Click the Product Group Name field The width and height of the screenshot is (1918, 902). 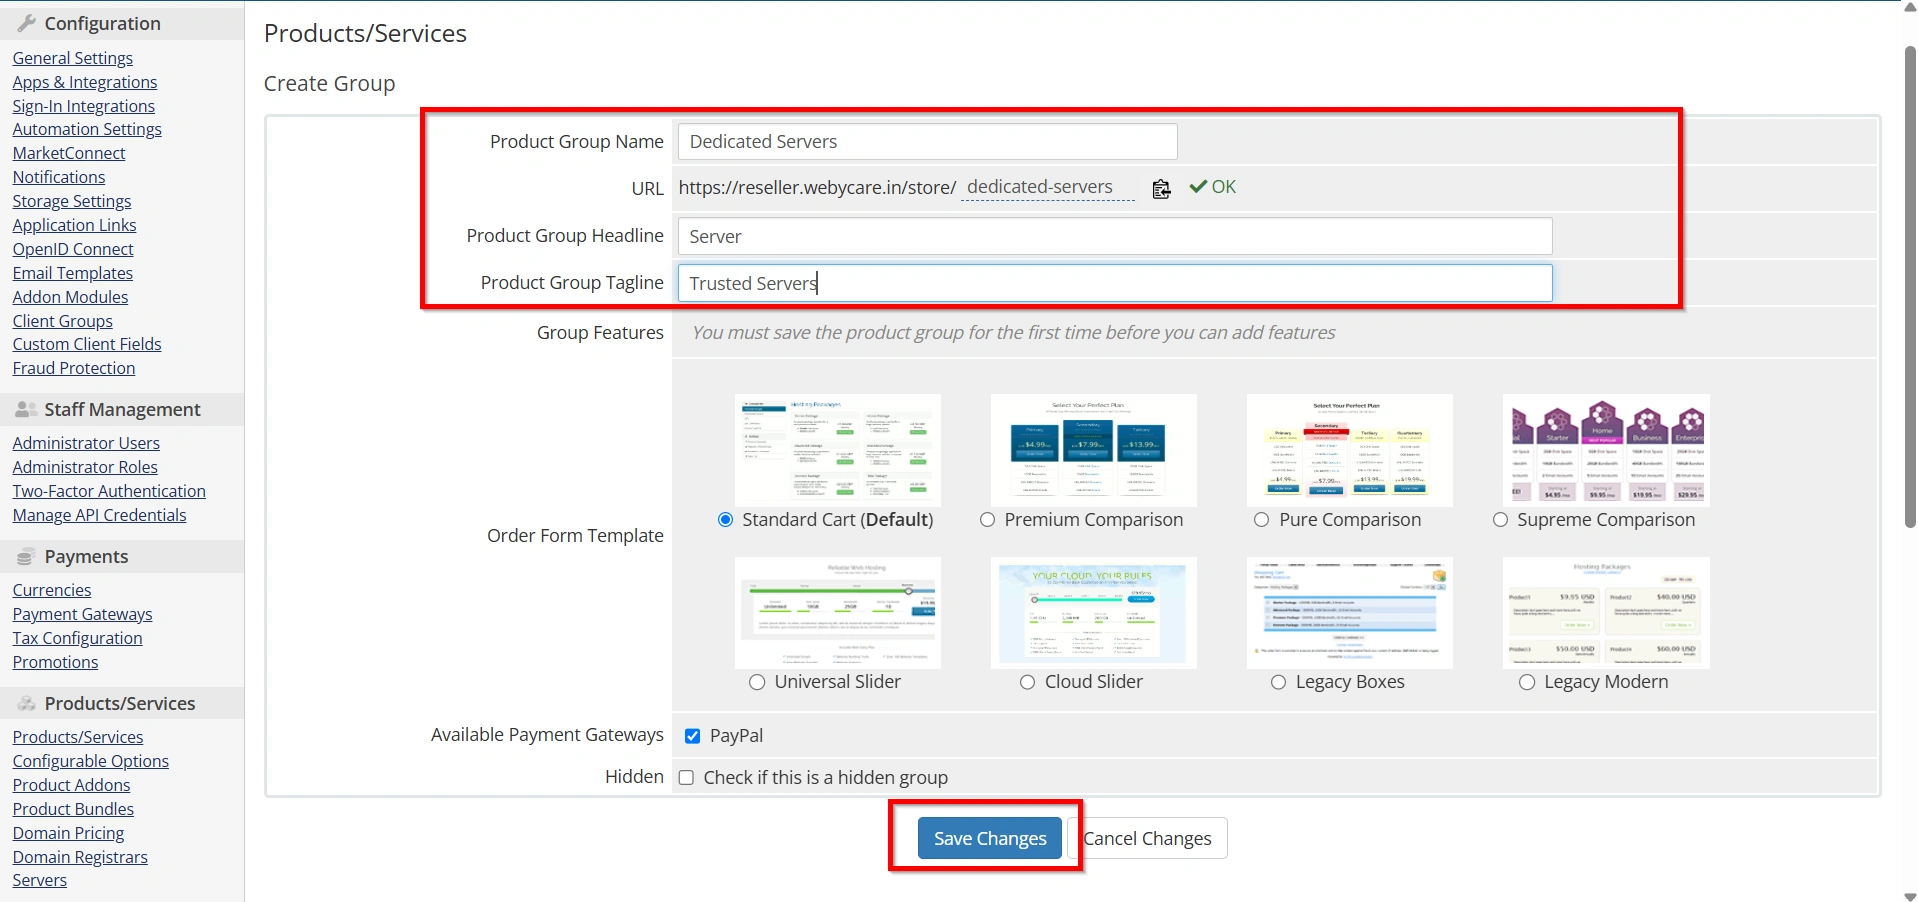point(927,142)
